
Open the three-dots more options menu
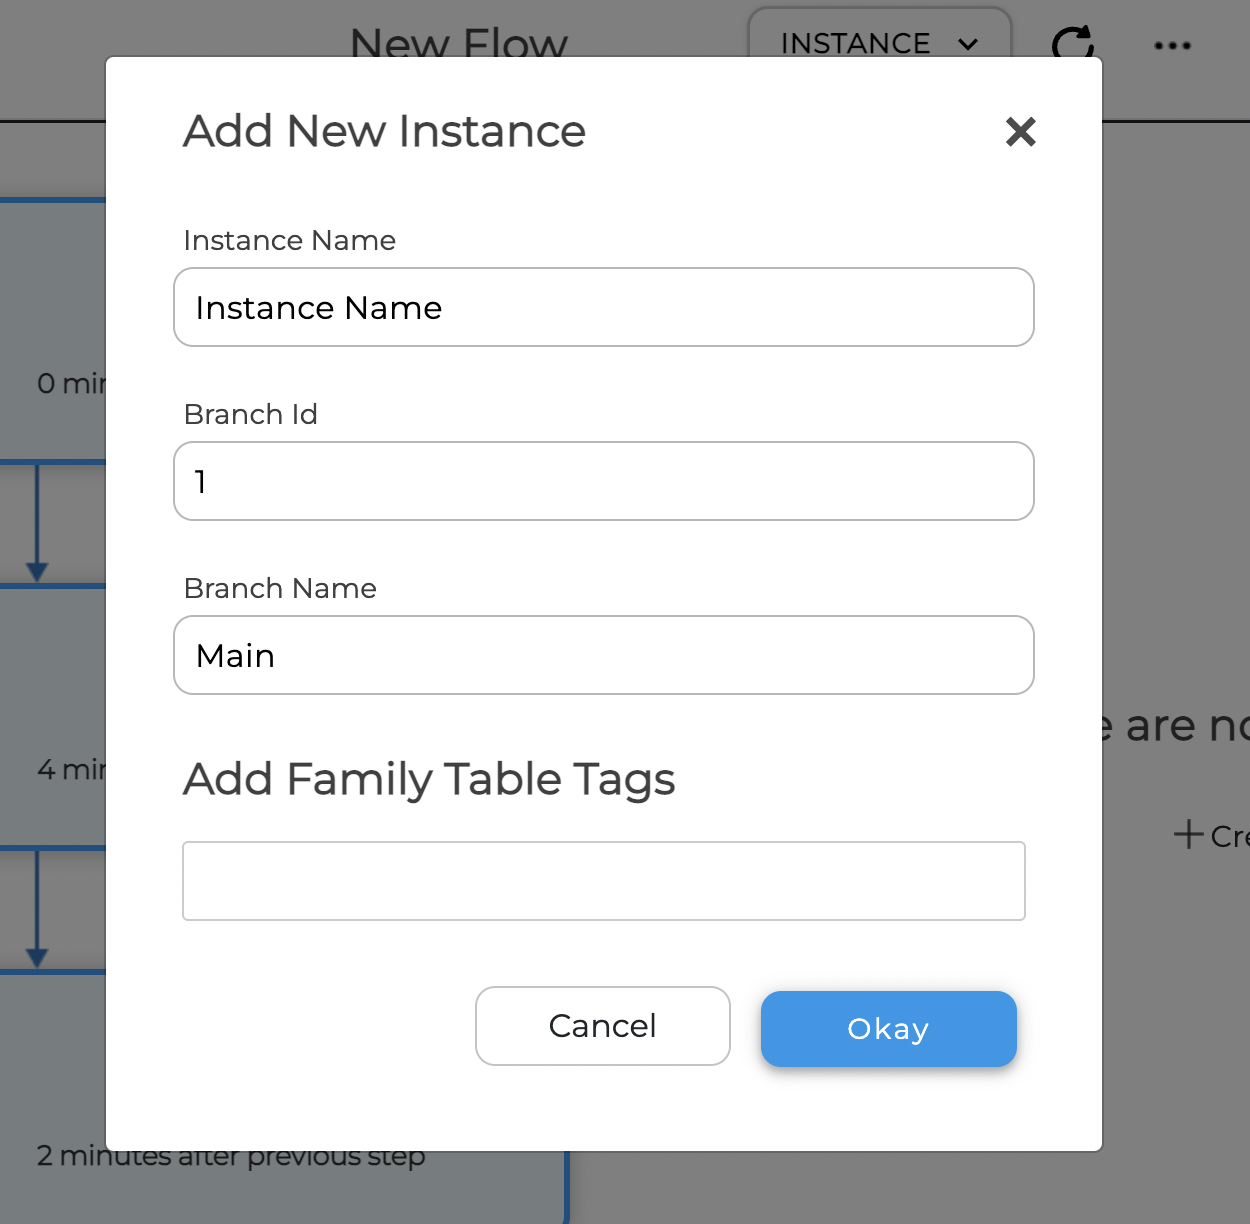coord(1172,45)
